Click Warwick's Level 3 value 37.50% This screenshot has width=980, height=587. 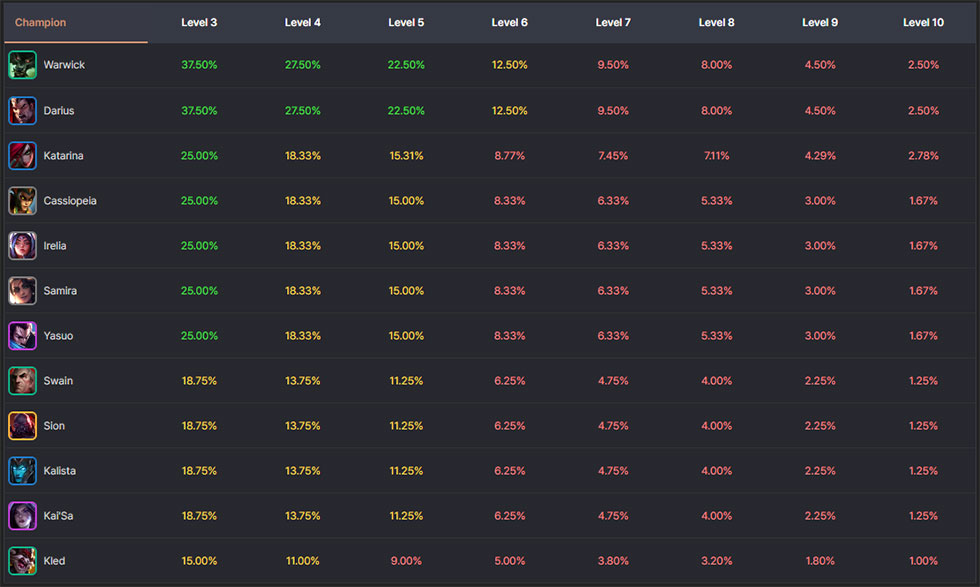pyautogui.click(x=199, y=65)
